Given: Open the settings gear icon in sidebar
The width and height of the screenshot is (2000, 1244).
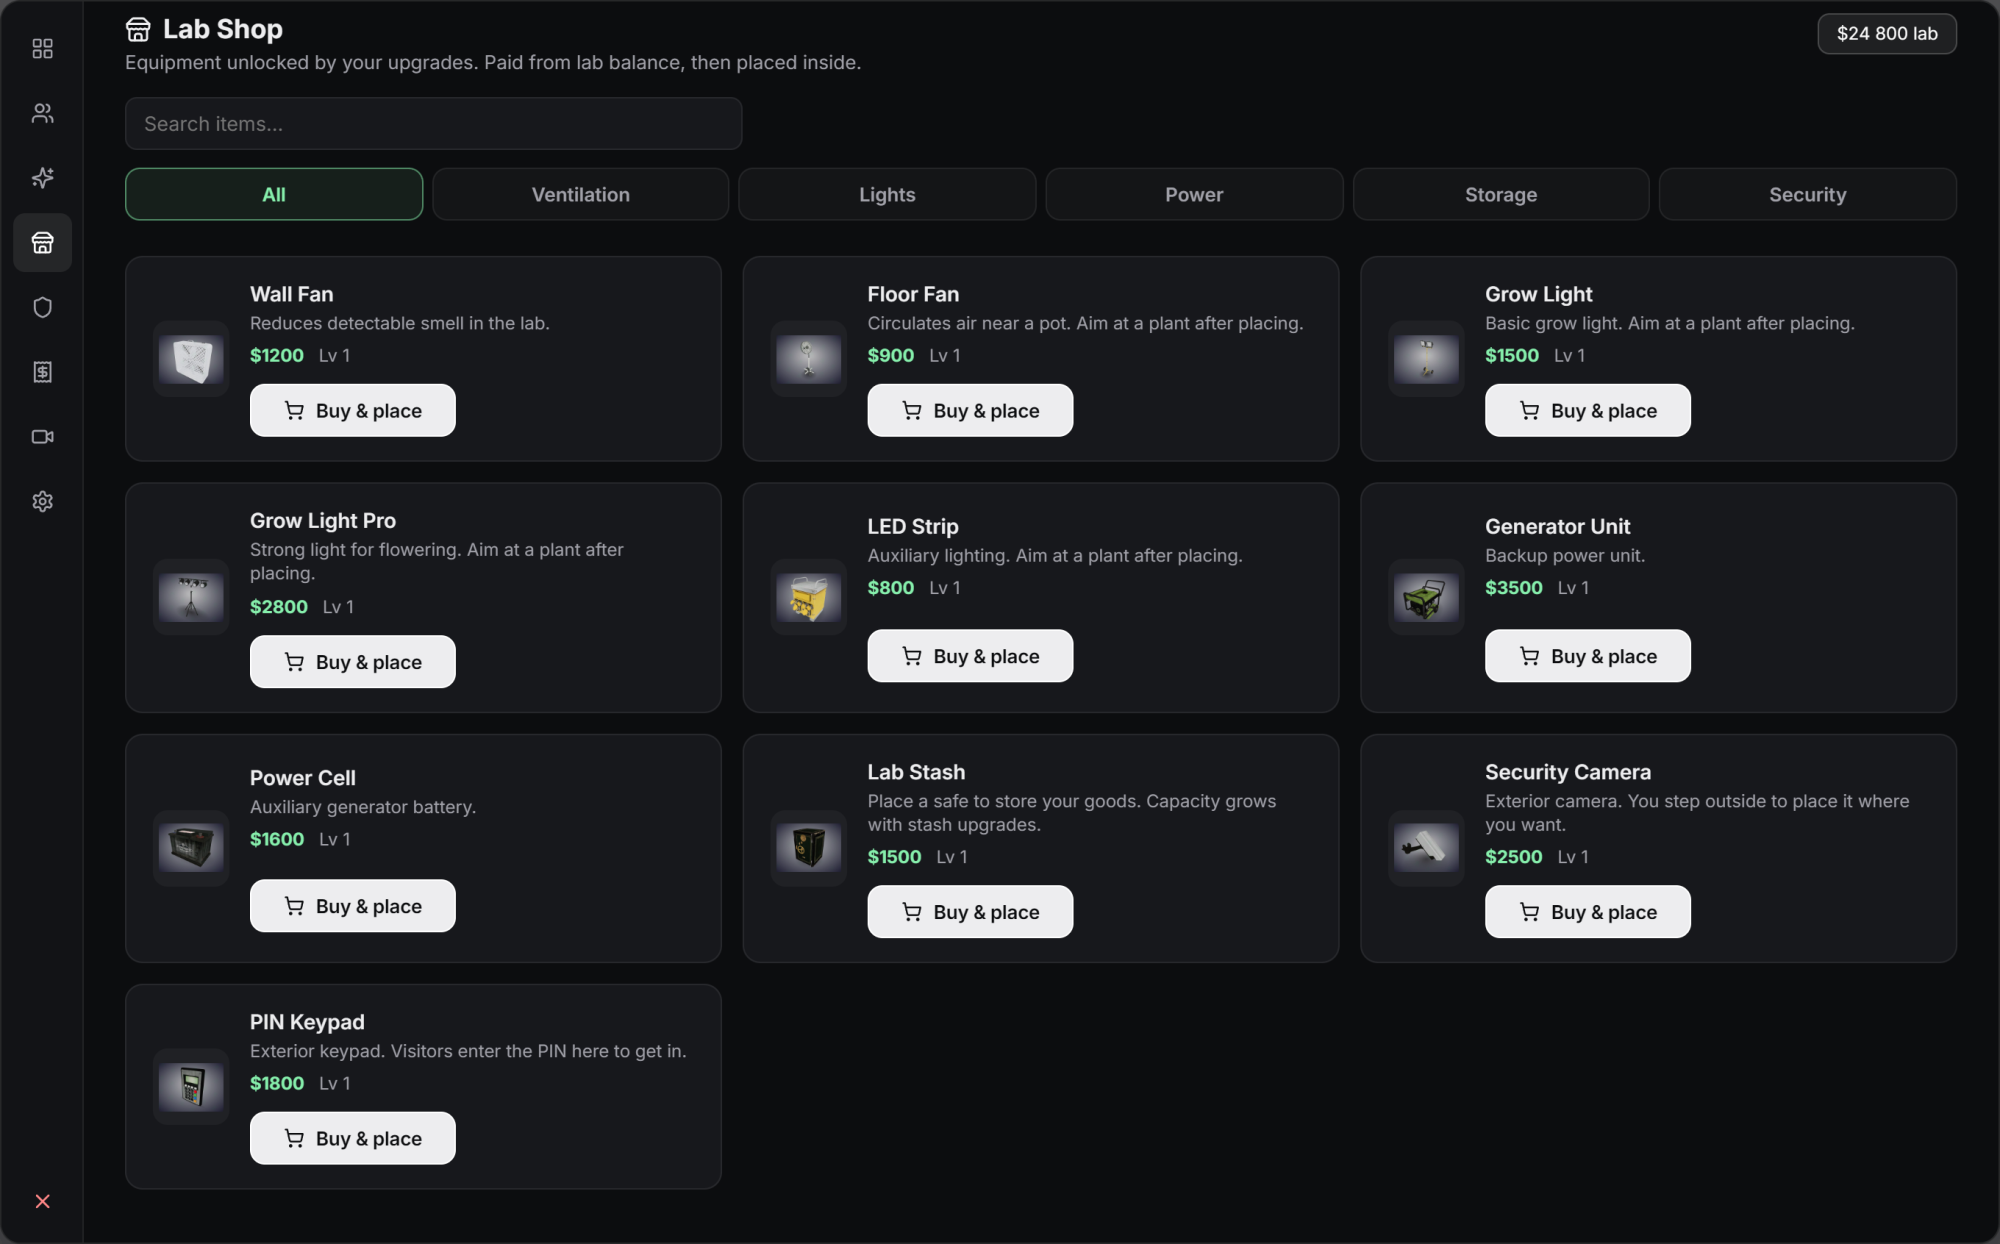Looking at the screenshot, I should (42, 501).
